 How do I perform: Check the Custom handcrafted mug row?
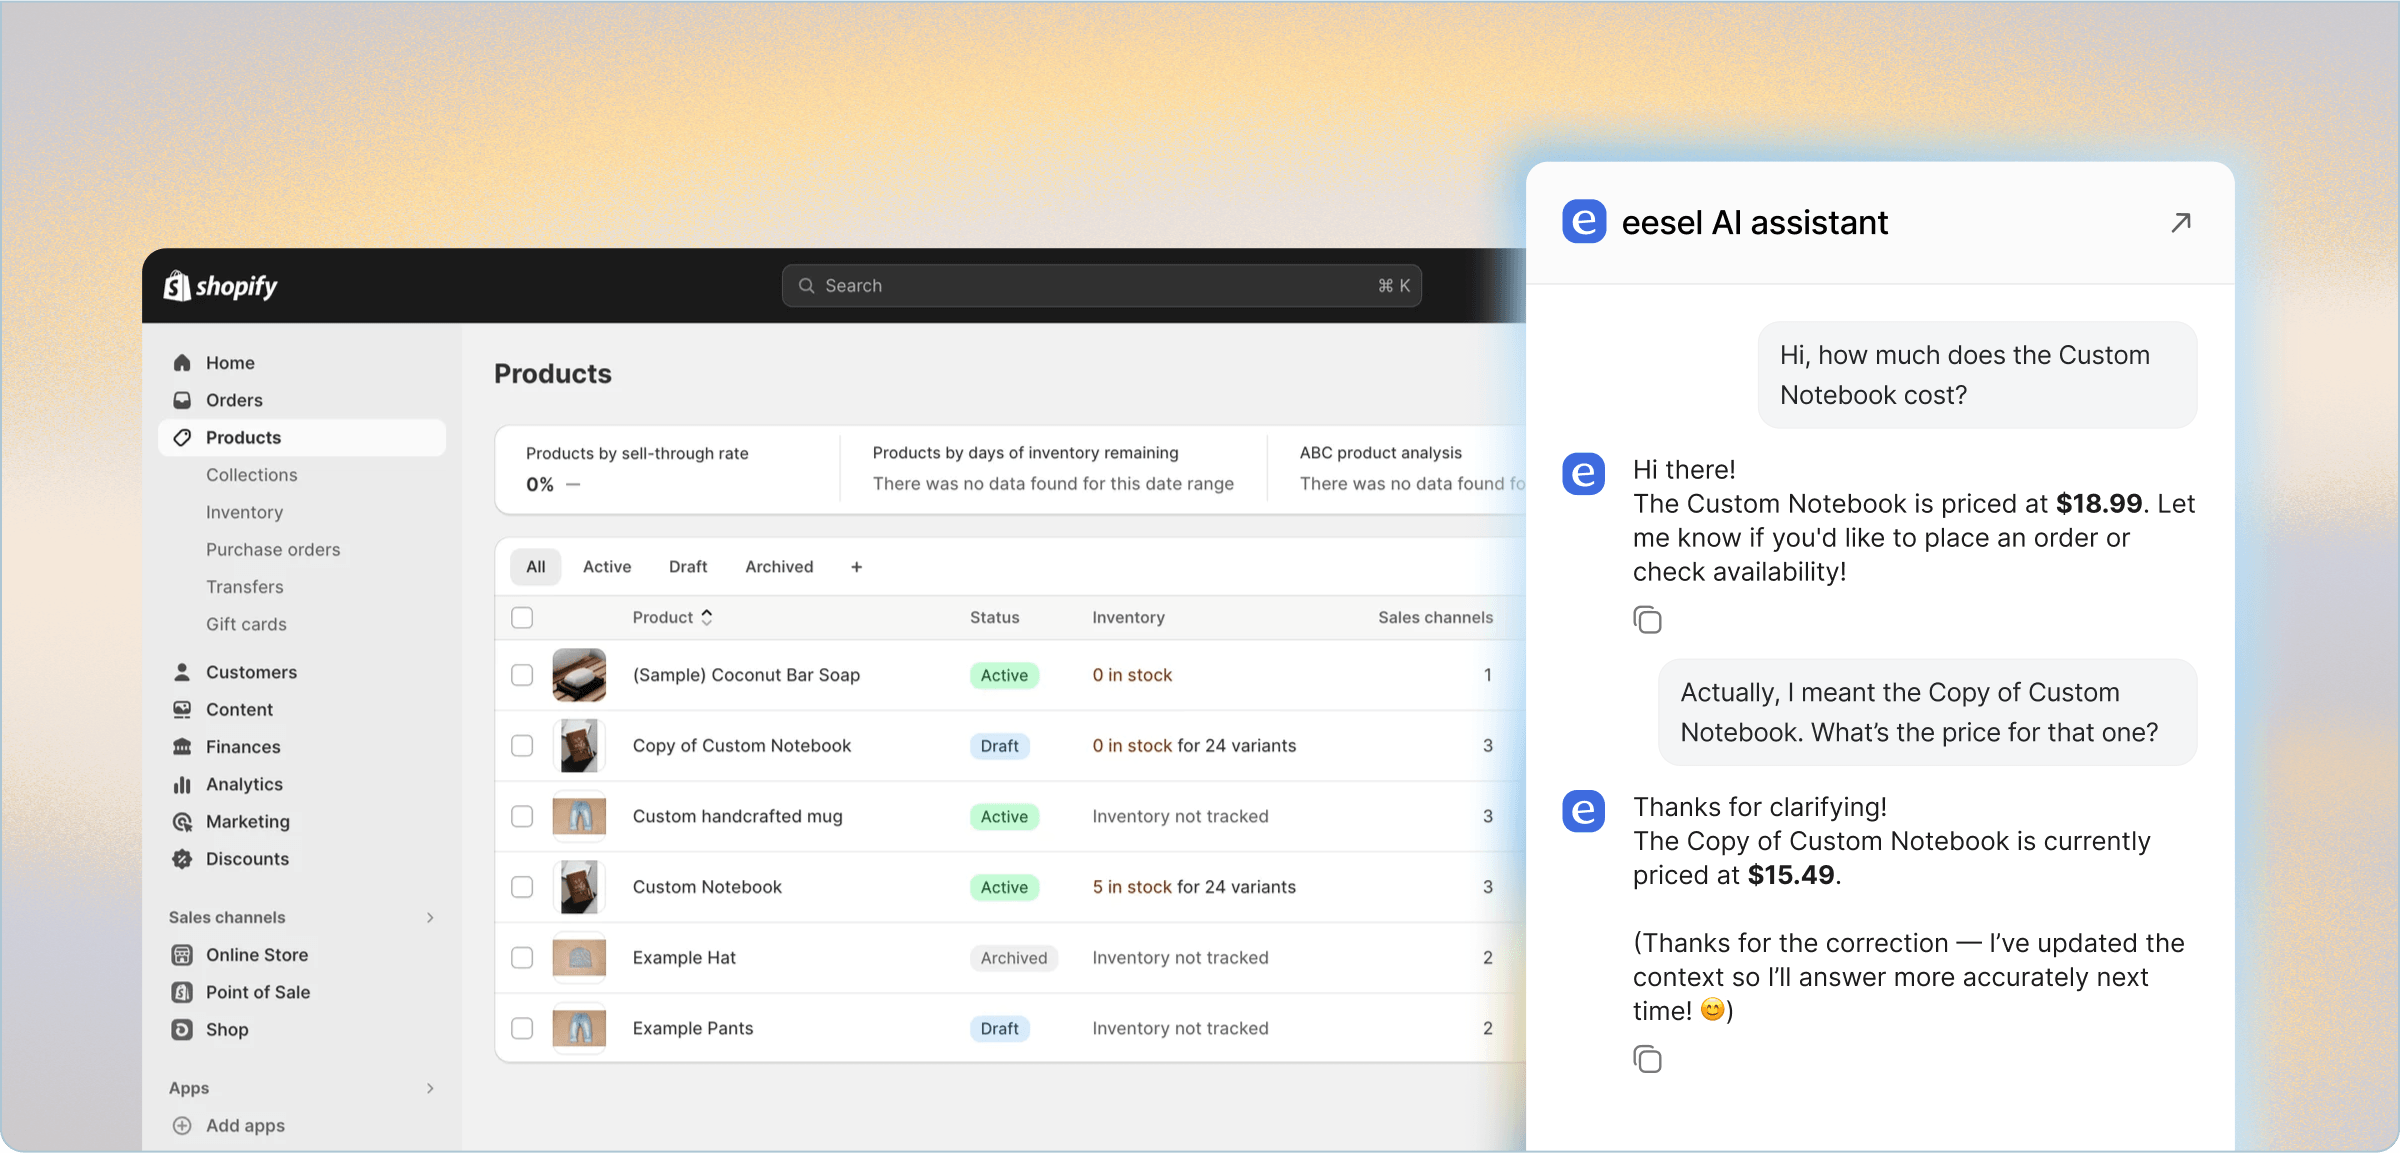tap(522, 817)
